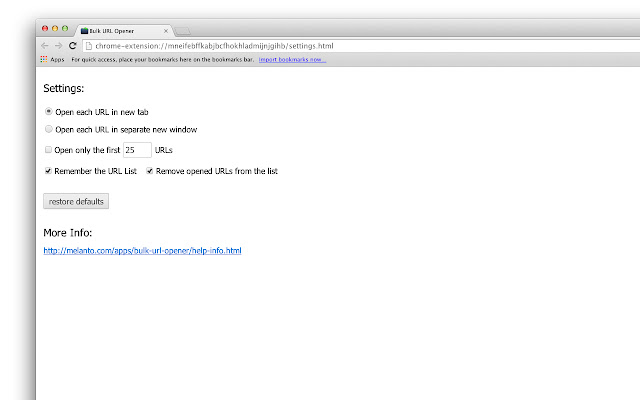The image size is (640, 400).
Task: Select the Bulk URL Opener tab
Action: click(123, 31)
